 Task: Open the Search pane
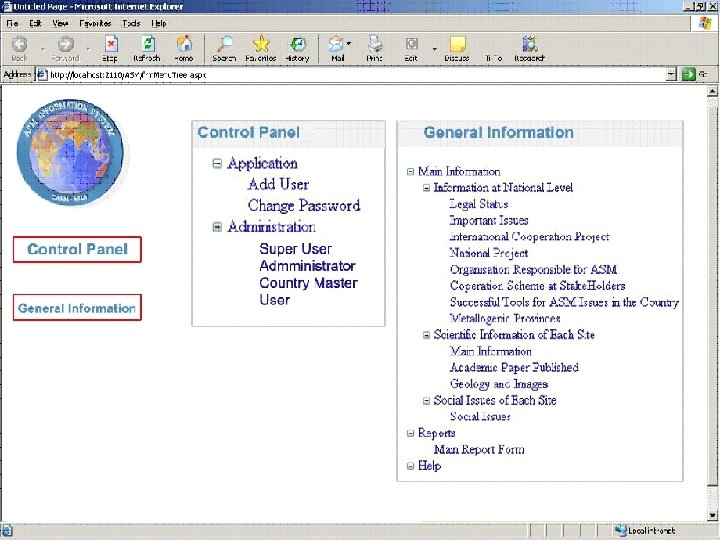coord(224,49)
